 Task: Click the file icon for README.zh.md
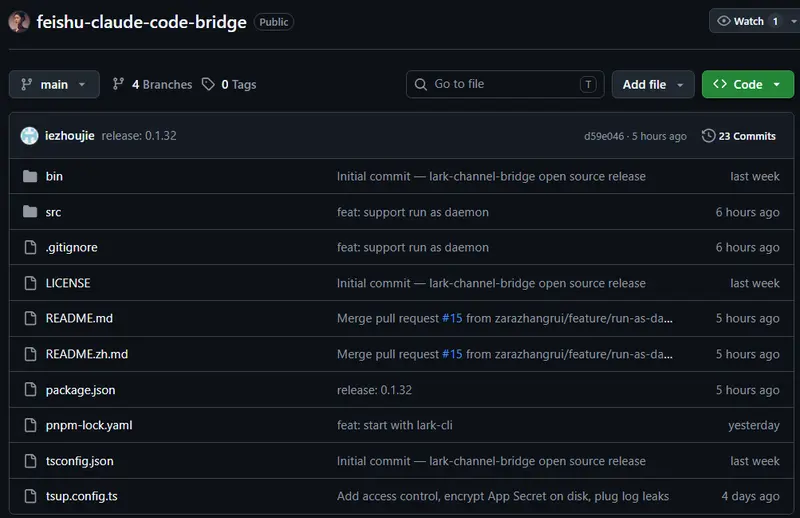31,354
